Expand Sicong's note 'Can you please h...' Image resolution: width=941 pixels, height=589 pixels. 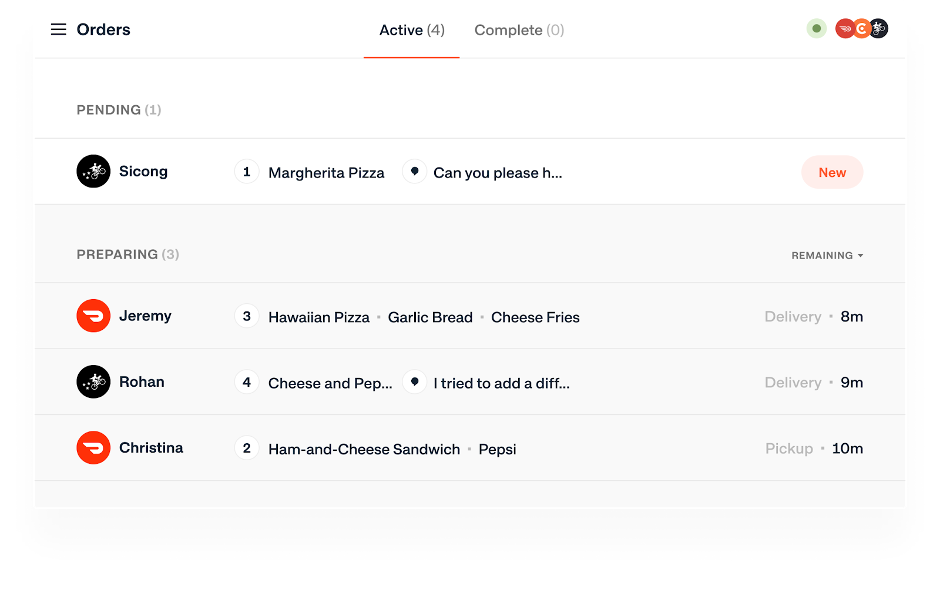point(497,173)
